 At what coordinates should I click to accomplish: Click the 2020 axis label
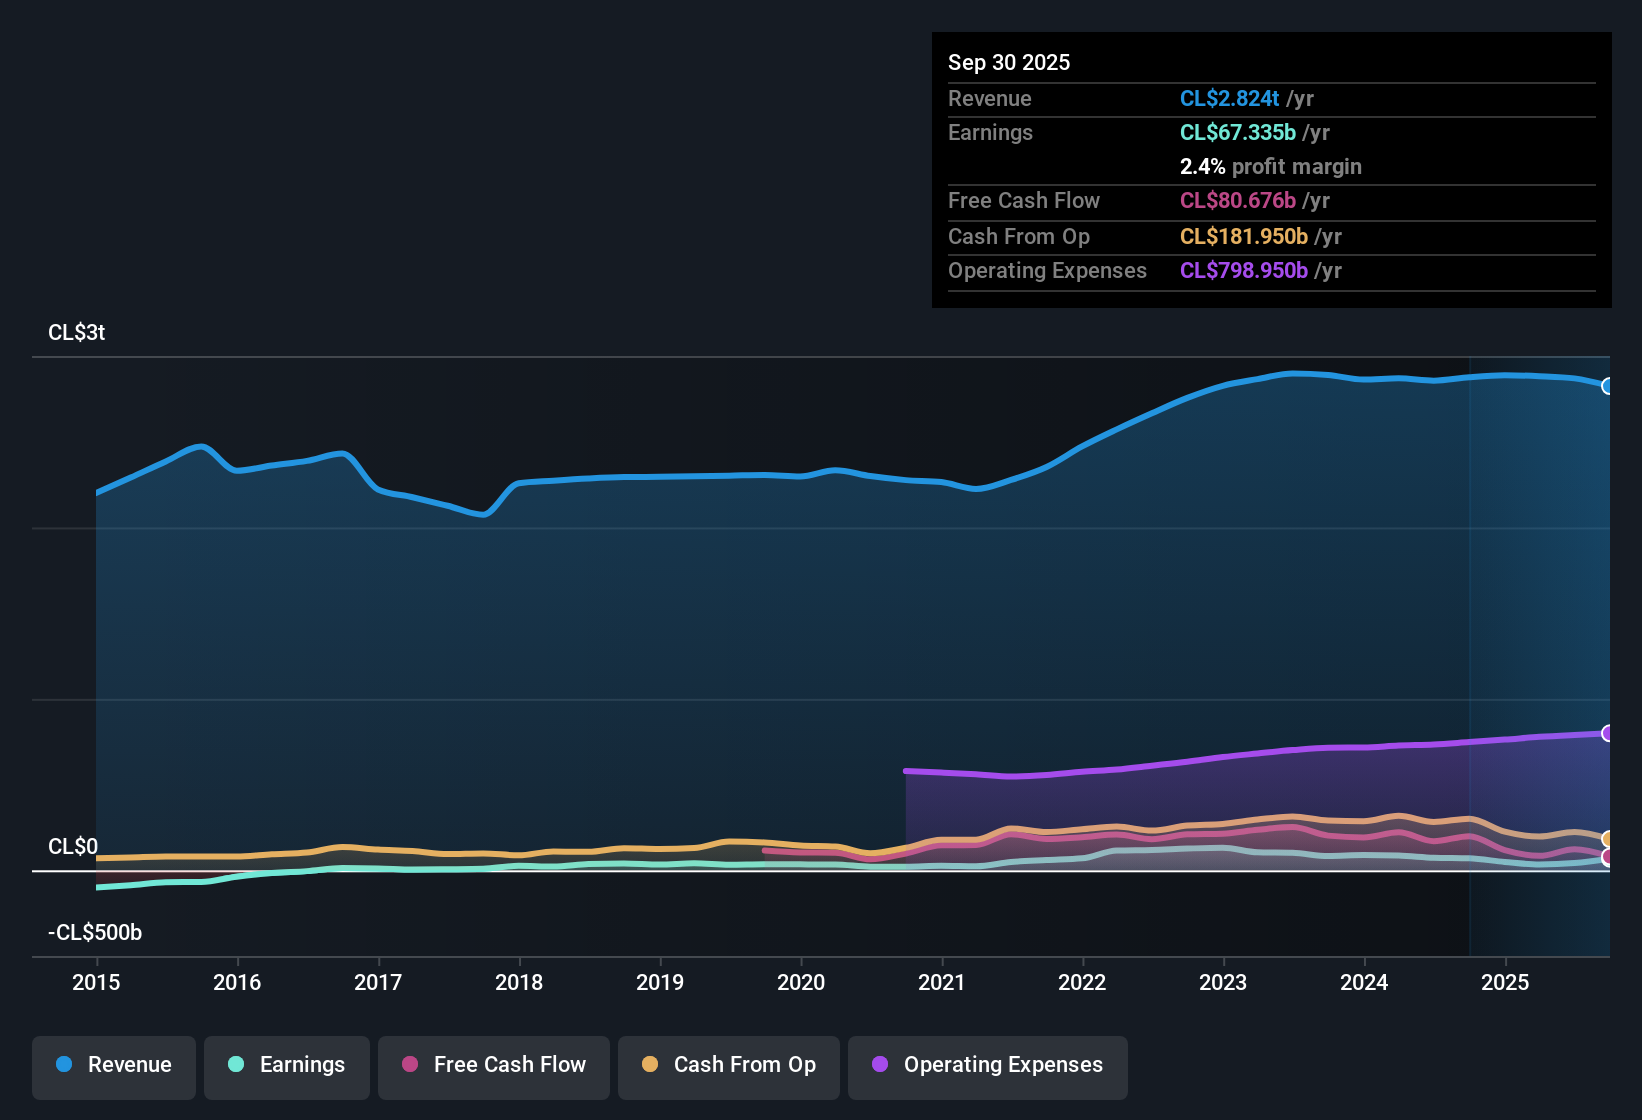coord(801,983)
